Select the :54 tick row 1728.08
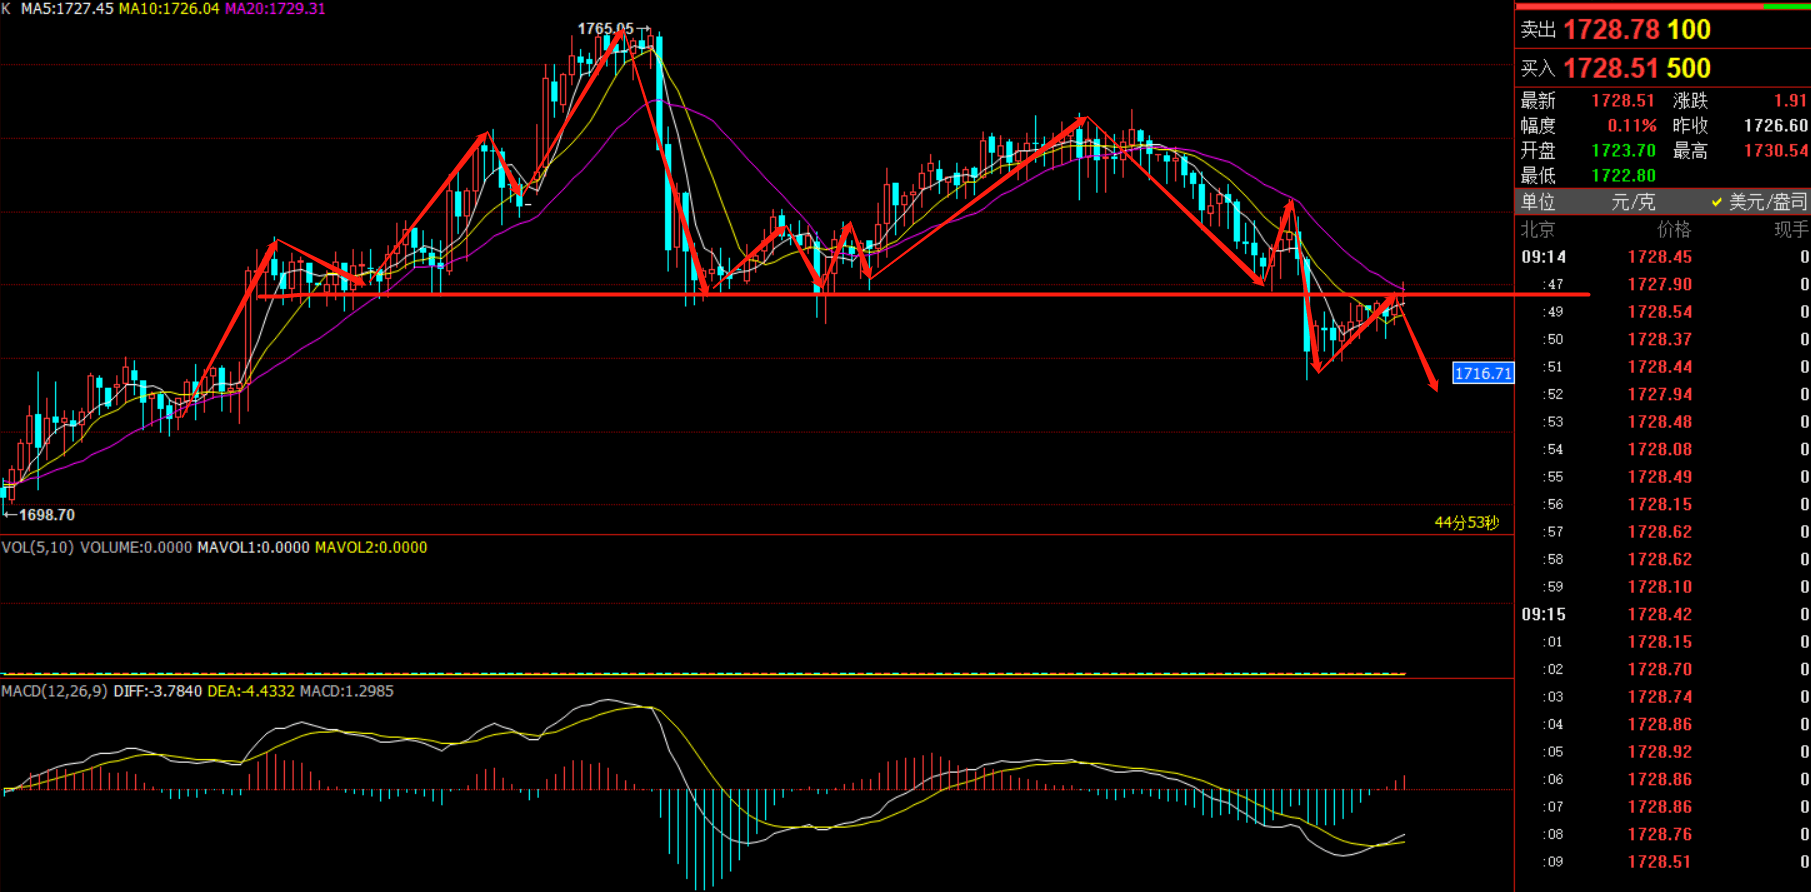1811x892 pixels. [x=1664, y=449]
